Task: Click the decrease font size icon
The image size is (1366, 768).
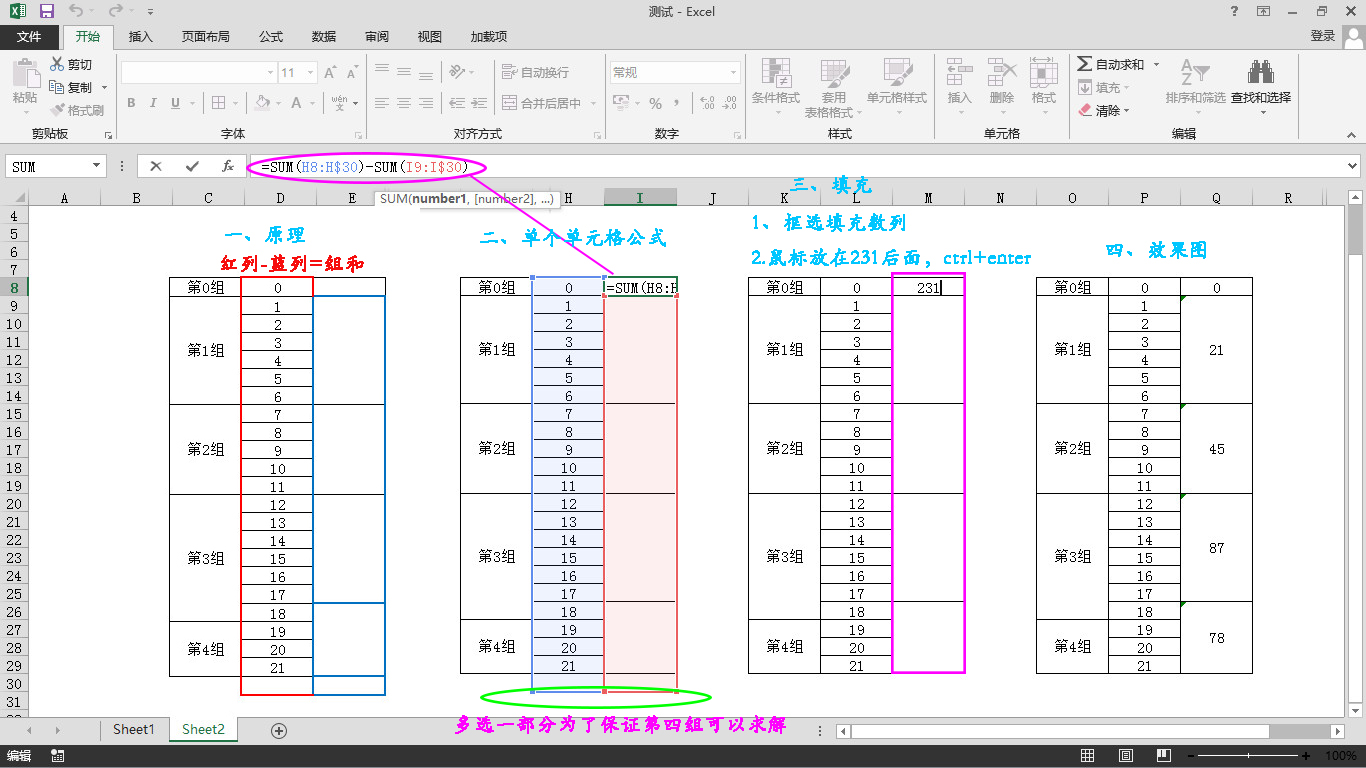Action: [x=352, y=73]
